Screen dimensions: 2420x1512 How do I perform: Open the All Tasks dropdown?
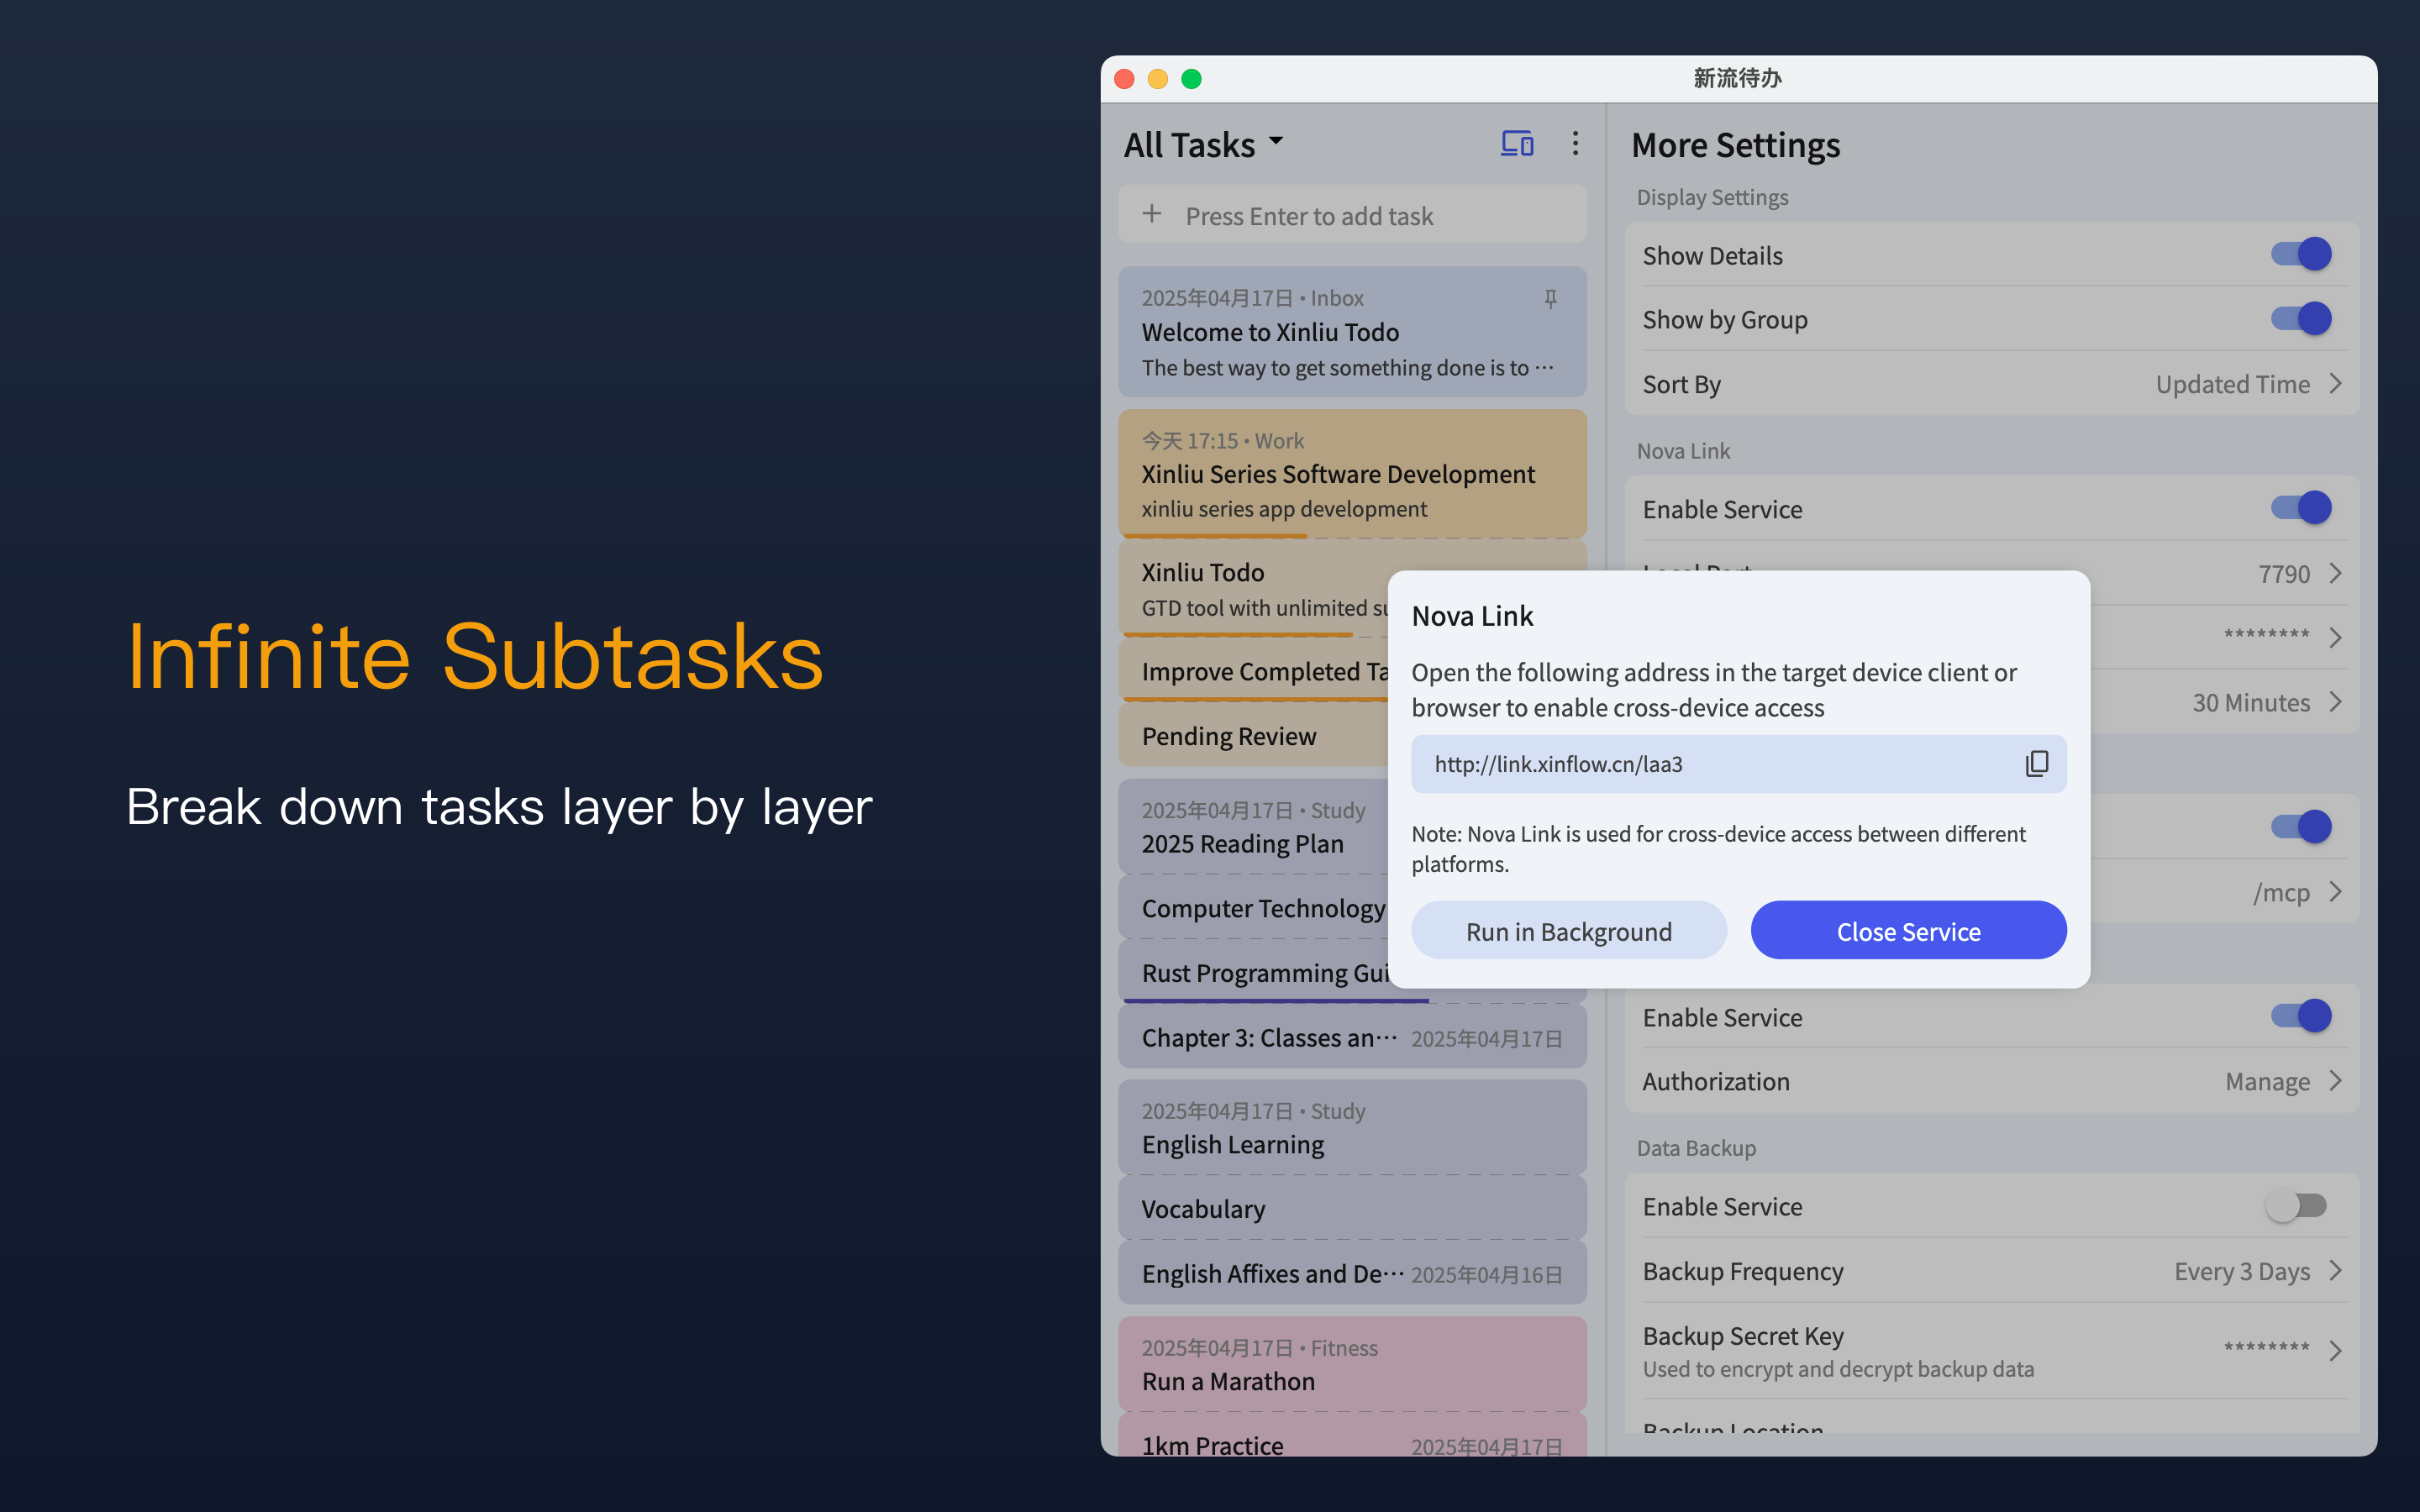pos(1204,144)
